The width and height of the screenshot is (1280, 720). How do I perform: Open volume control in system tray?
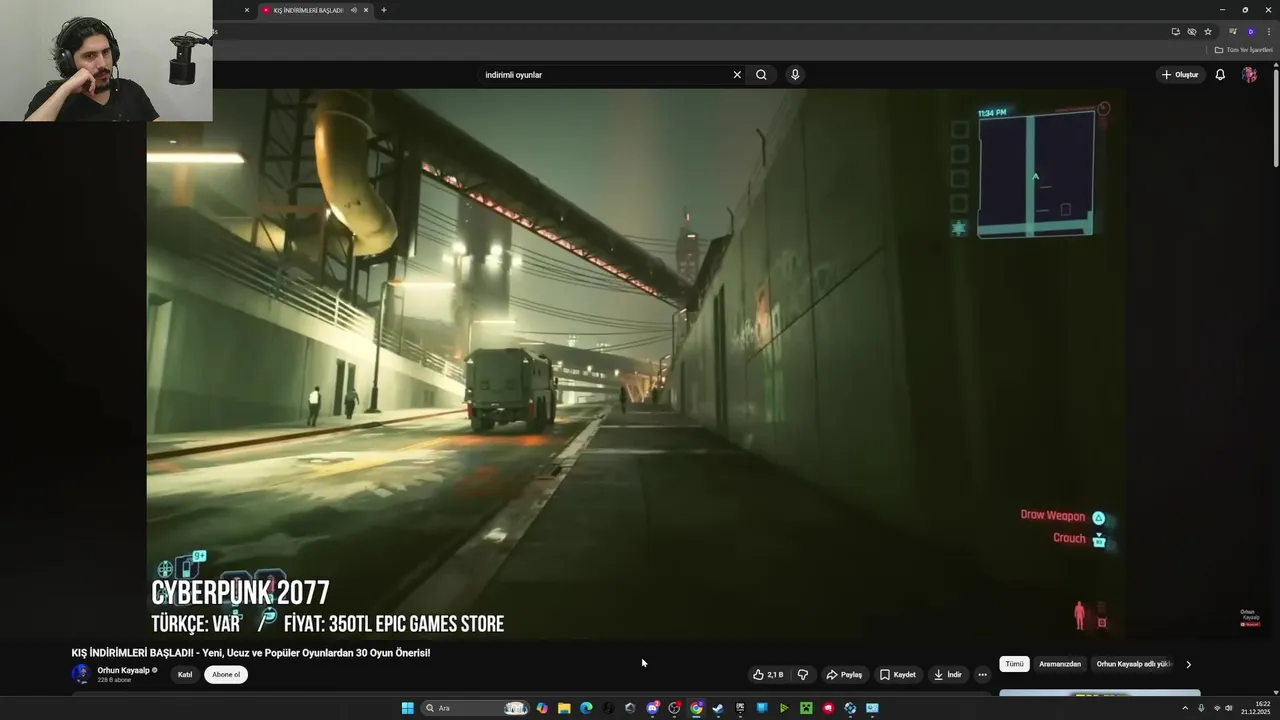coord(1229,708)
